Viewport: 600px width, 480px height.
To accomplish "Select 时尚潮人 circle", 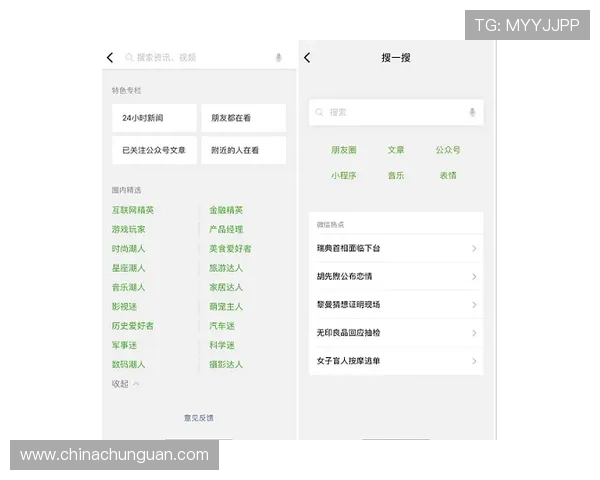I will click(x=129, y=249).
